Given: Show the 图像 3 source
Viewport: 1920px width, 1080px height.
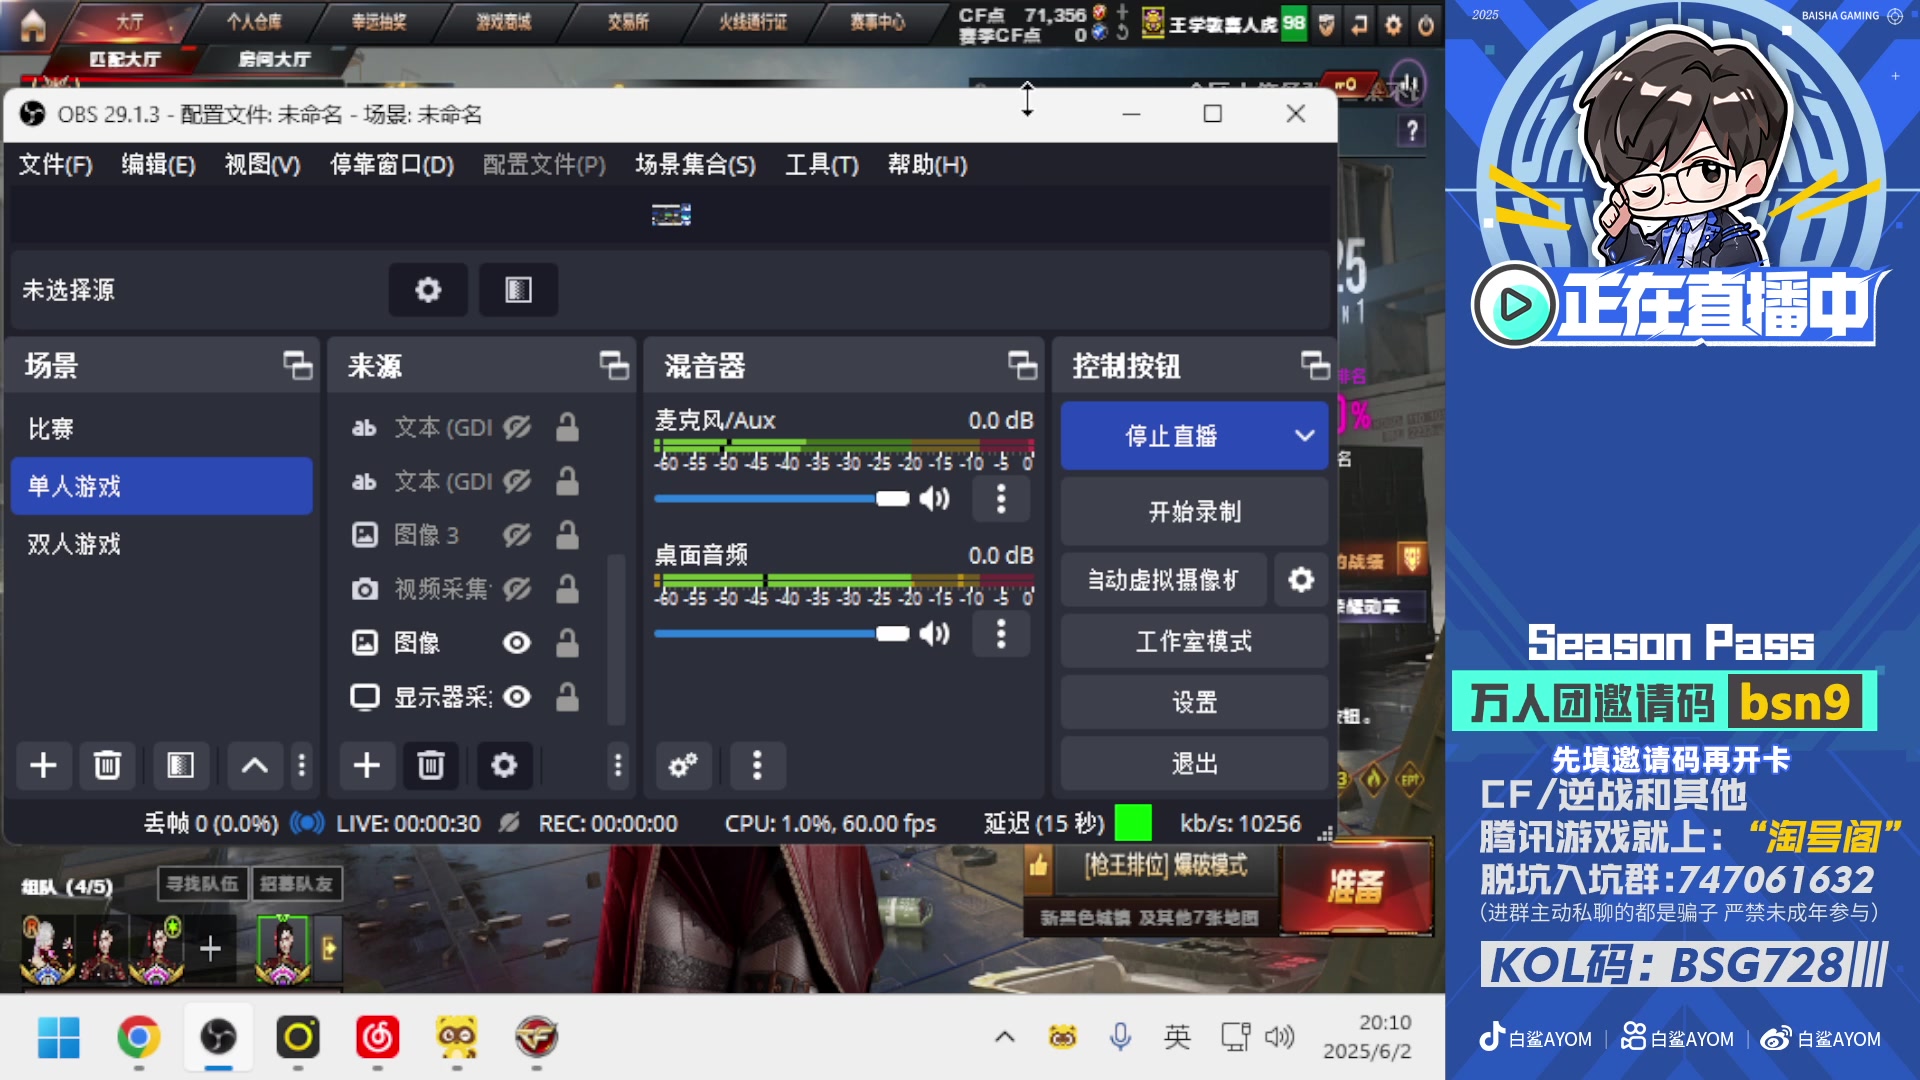Looking at the screenshot, I should [x=517, y=535].
